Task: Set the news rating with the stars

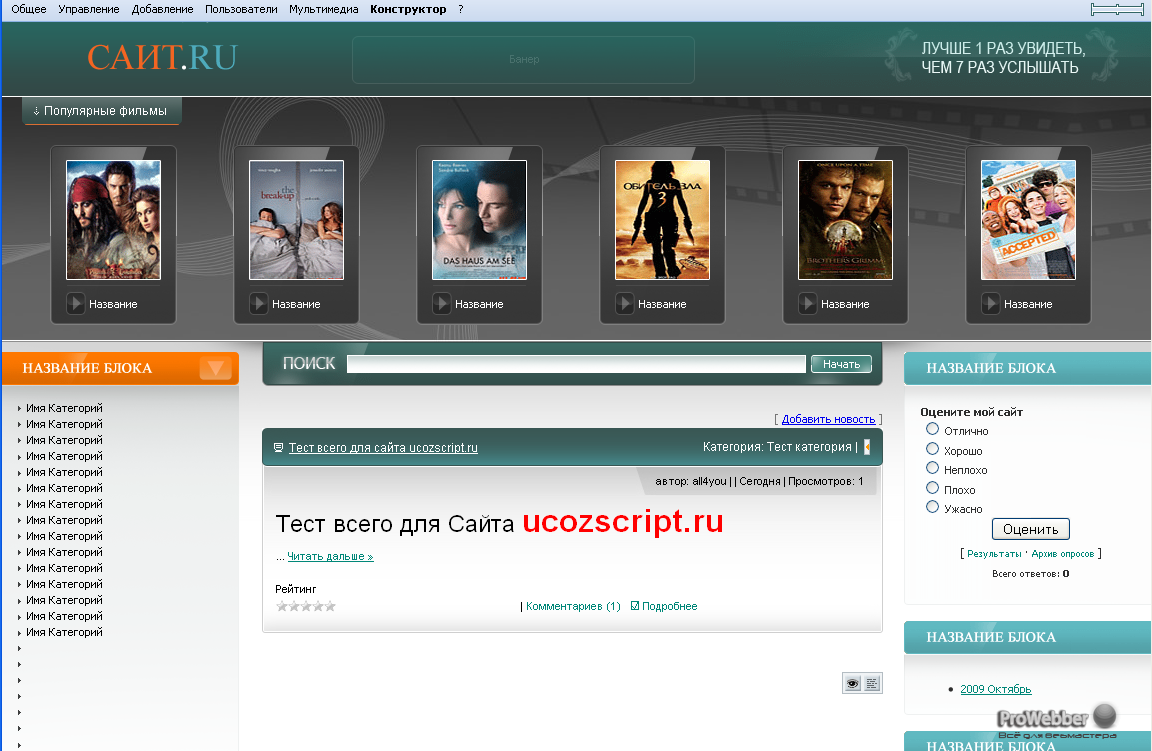Action: pos(306,606)
